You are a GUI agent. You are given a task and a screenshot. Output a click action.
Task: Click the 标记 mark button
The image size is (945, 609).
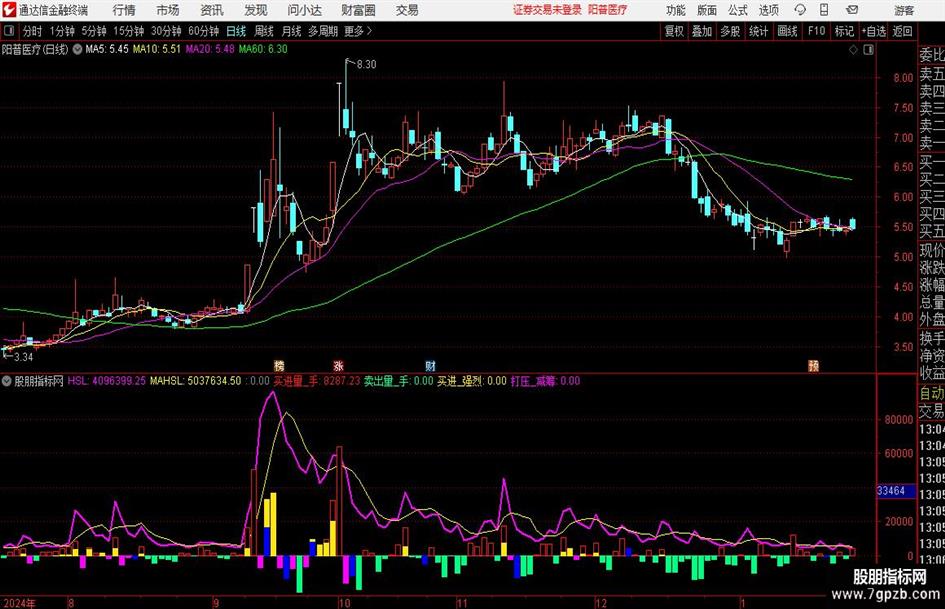(x=844, y=31)
